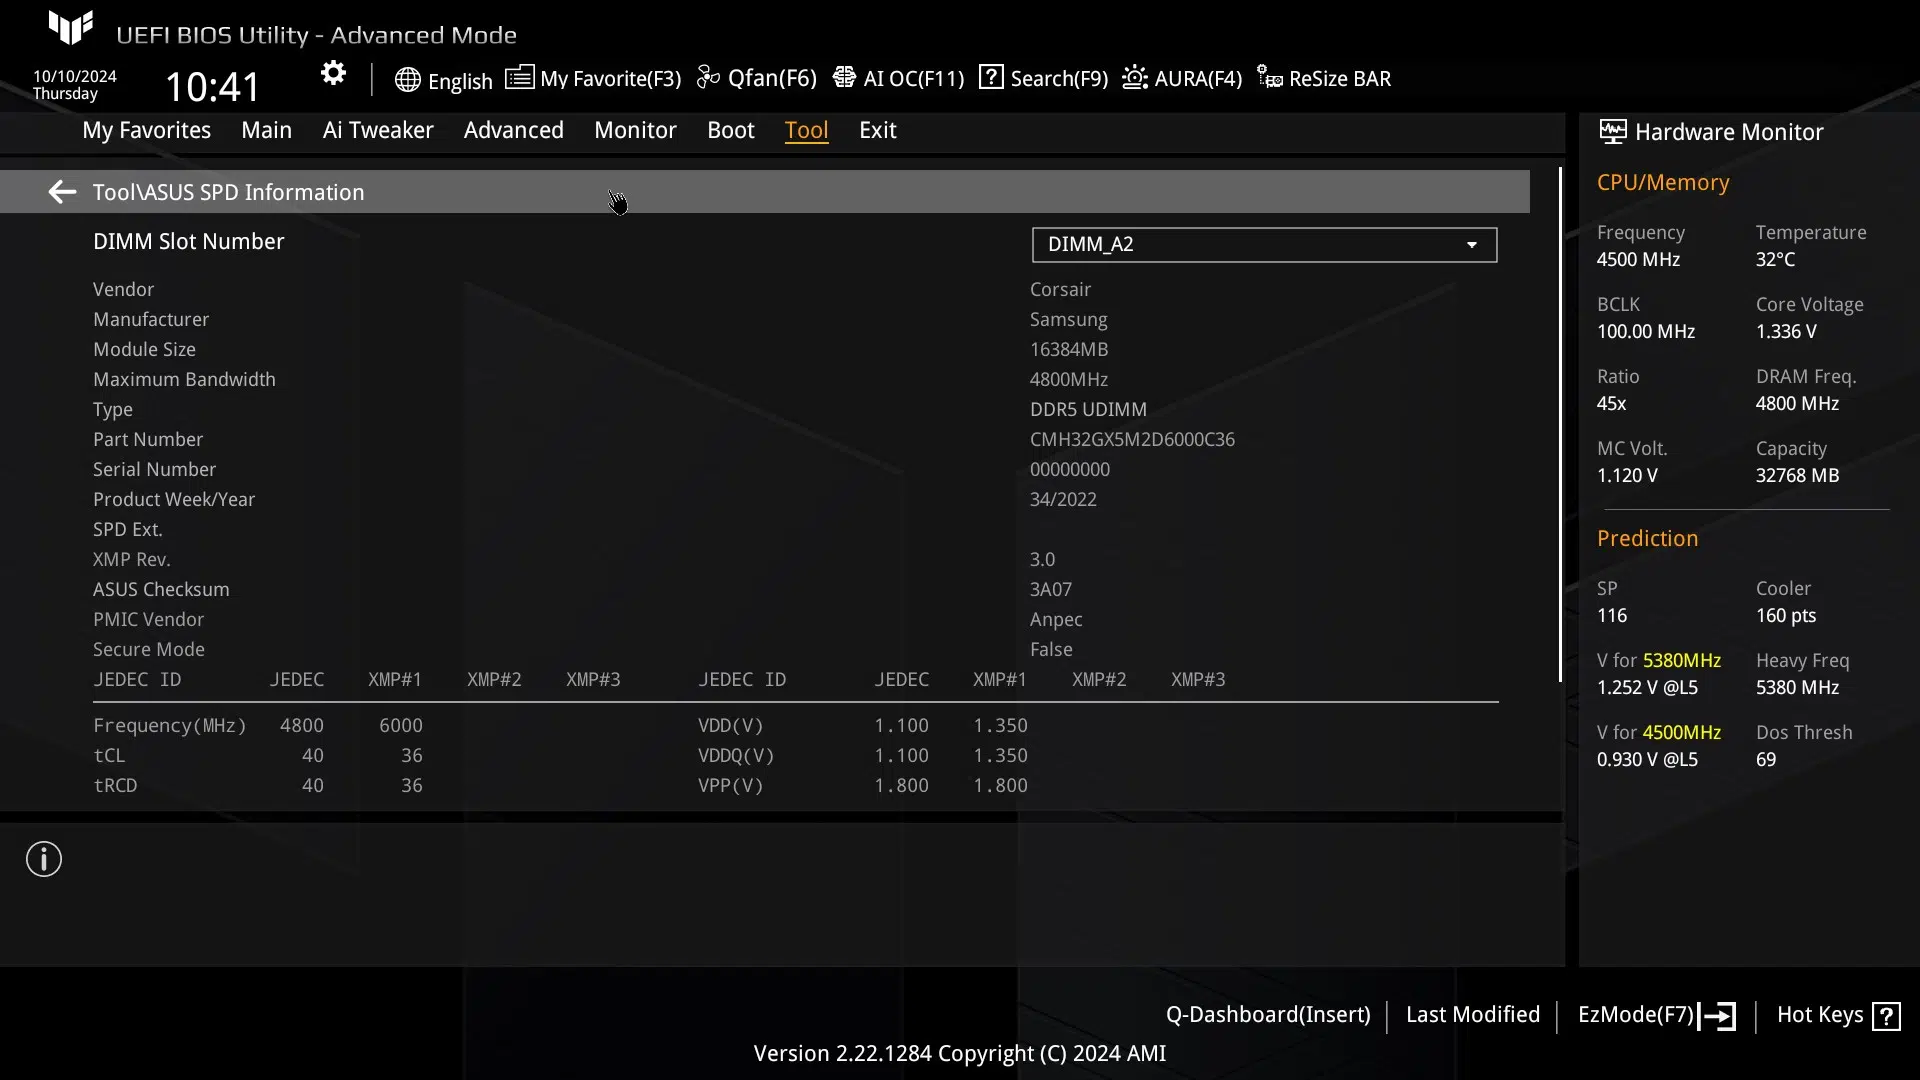Click the main panel scrollbar

click(1560, 425)
